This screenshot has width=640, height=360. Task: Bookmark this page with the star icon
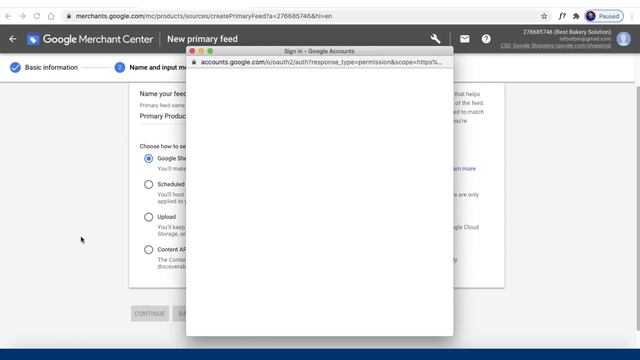point(544,16)
